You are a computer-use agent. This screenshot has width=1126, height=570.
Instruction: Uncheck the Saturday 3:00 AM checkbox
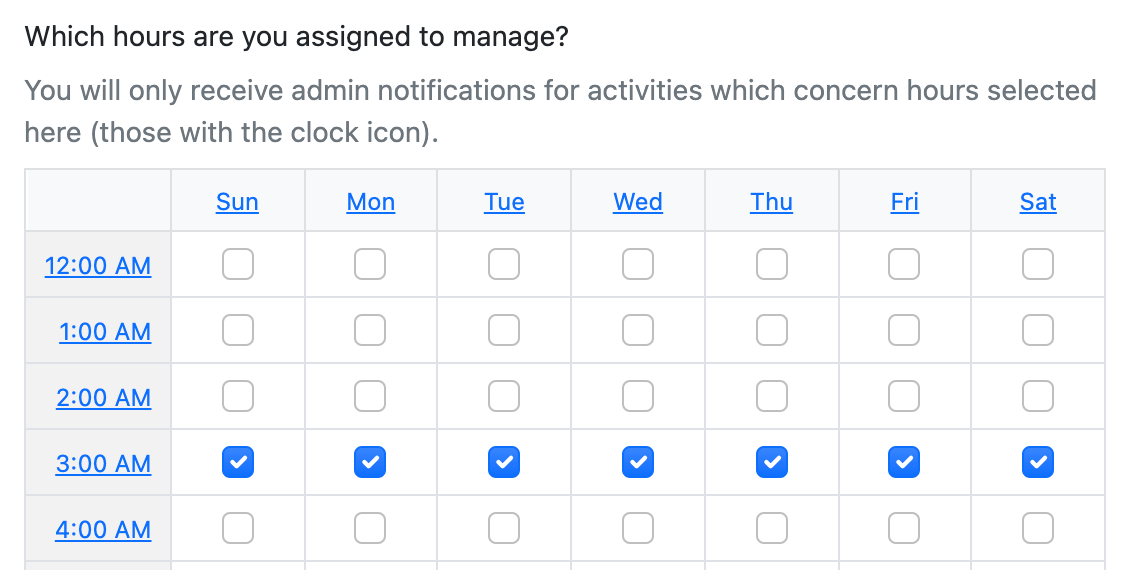[1038, 462]
